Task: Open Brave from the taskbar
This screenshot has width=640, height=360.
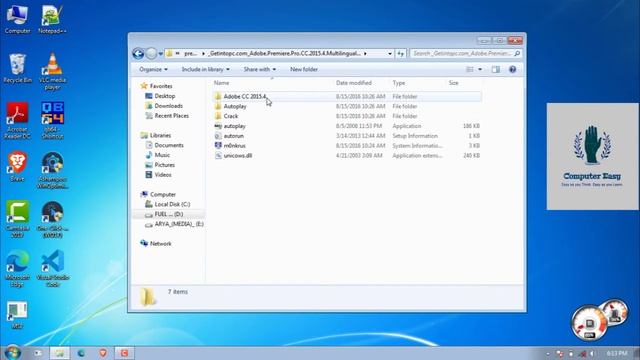Action: coord(103,353)
